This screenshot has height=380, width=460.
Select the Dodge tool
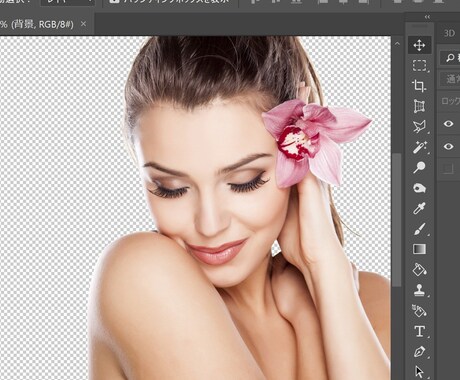[419, 167]
